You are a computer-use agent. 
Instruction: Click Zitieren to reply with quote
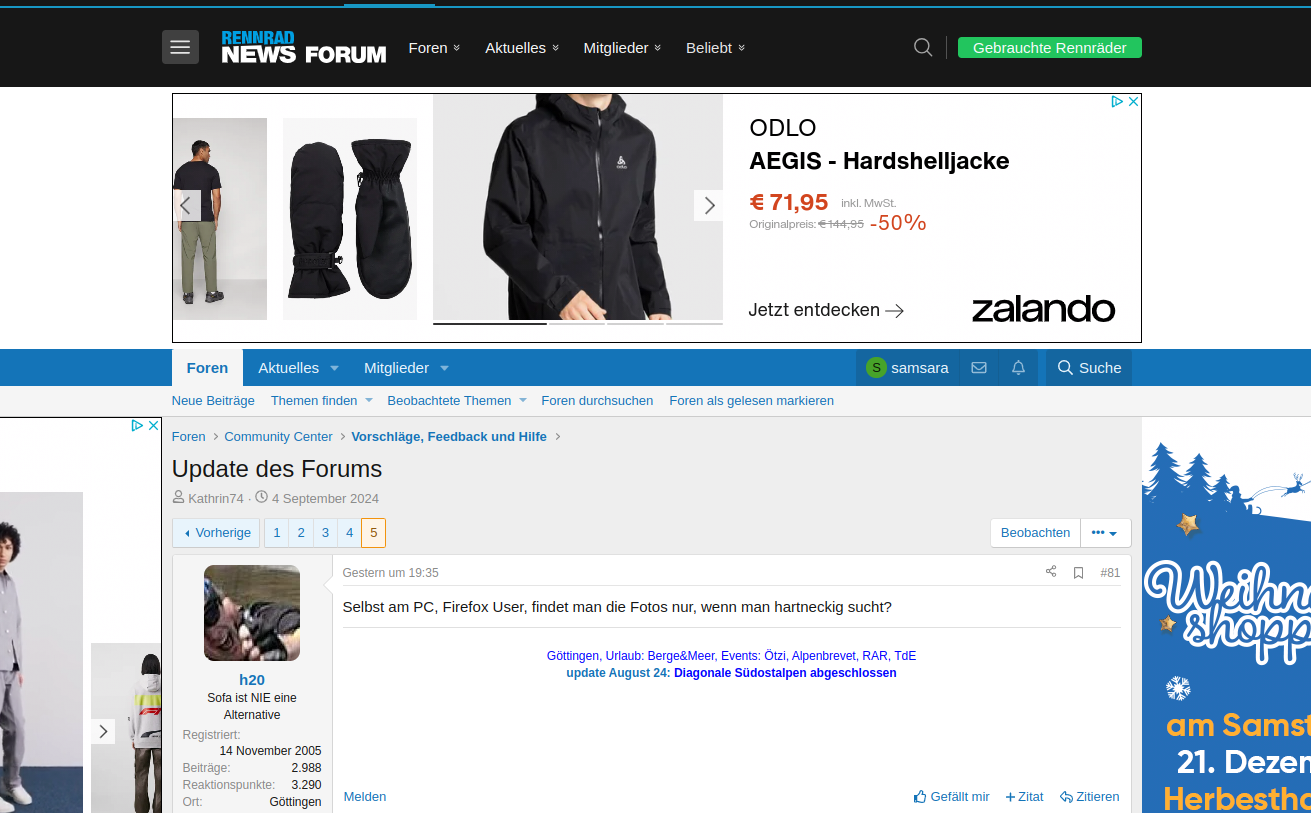(1090, 797)
